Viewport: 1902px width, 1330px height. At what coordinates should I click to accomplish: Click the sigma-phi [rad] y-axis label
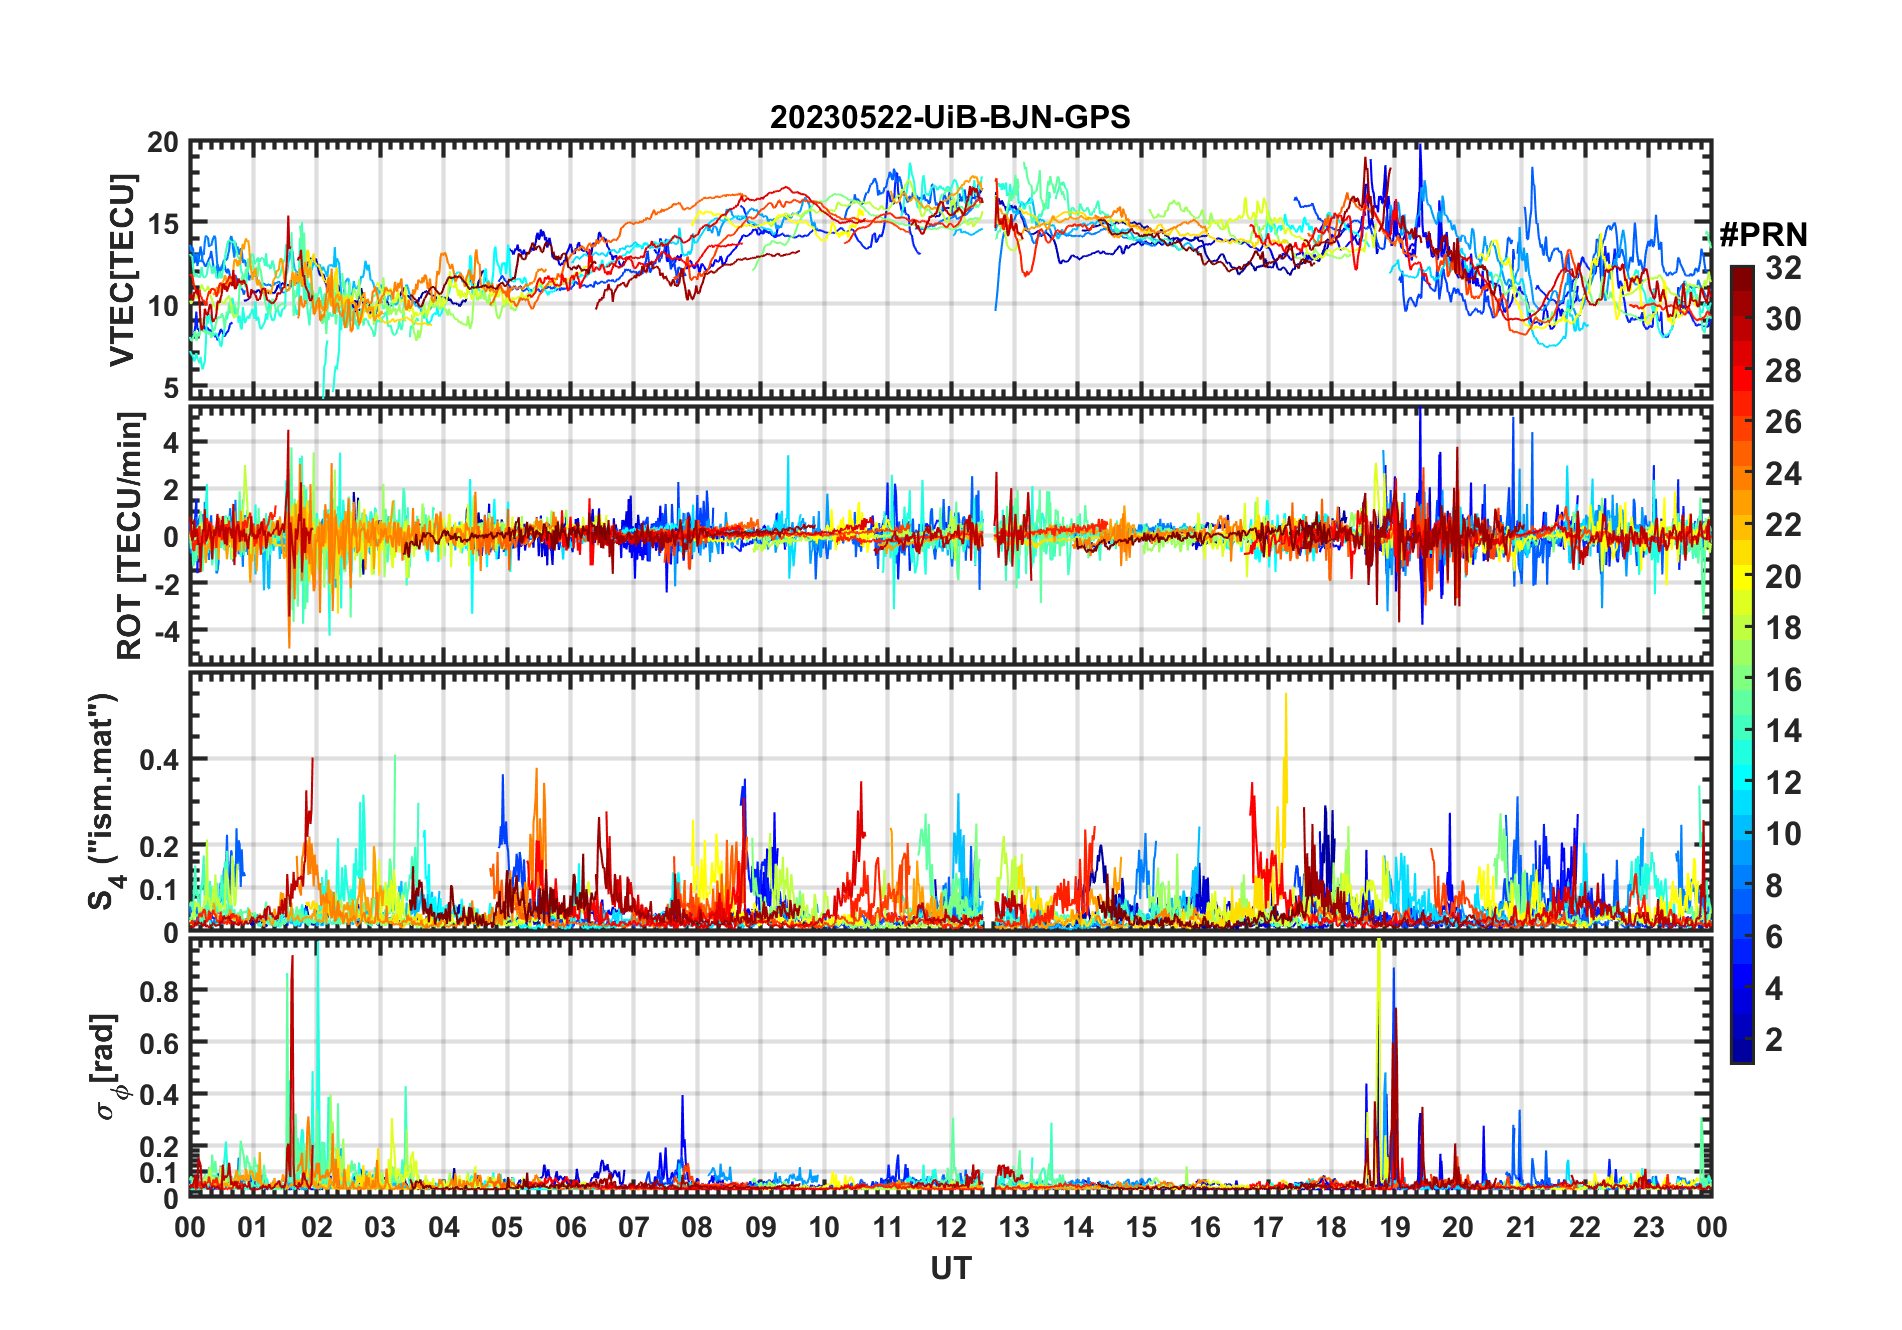click(107, 1066)
